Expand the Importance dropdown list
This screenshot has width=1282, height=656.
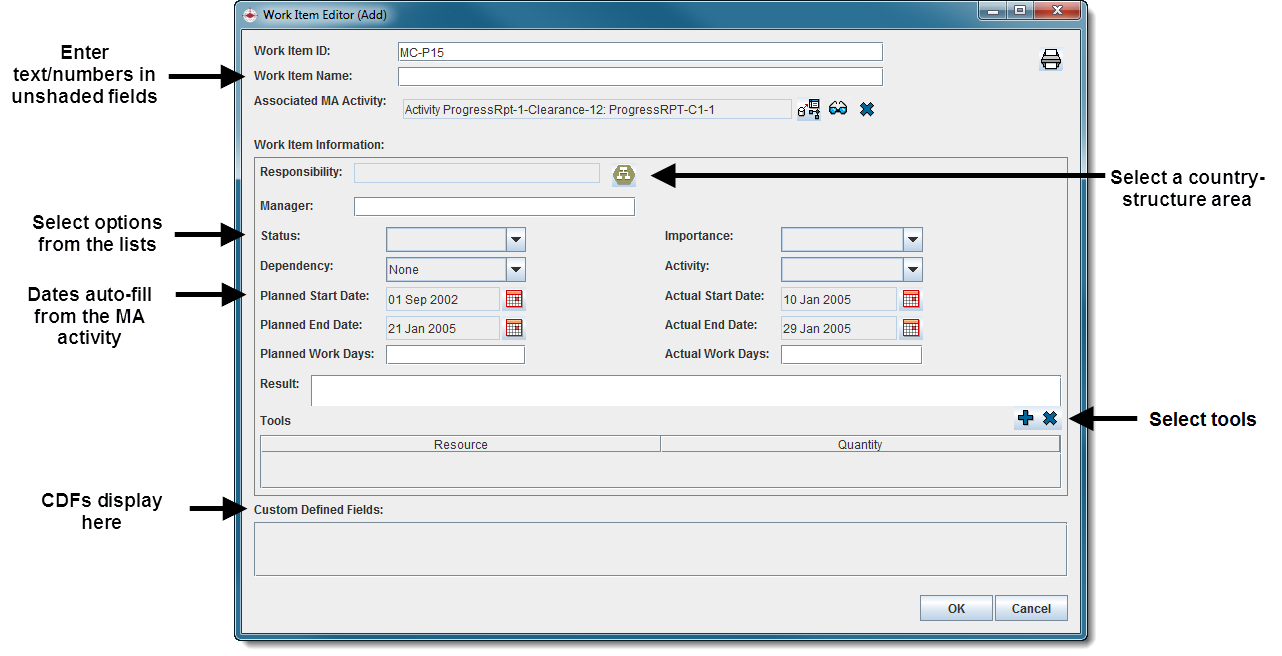point(912,240)
